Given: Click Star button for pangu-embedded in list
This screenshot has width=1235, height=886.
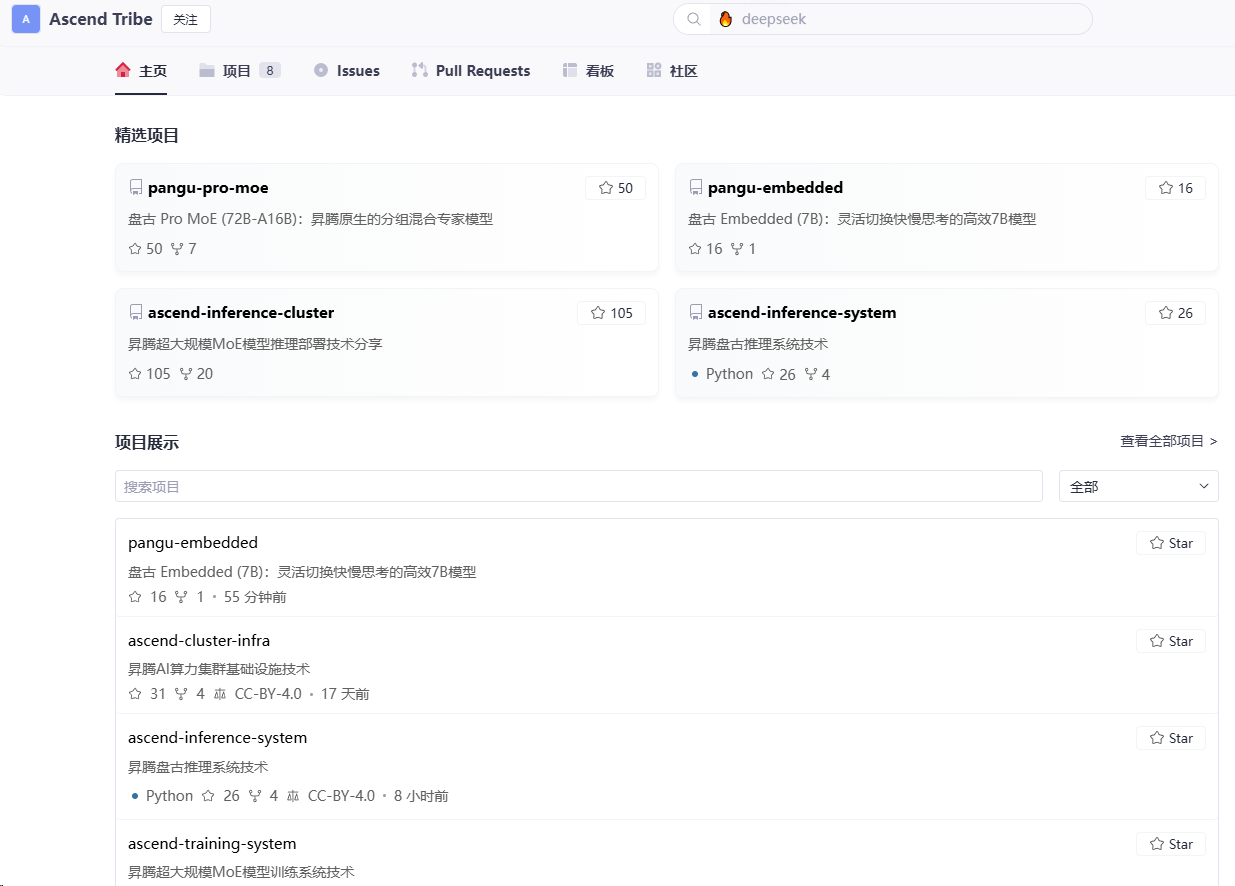Looking at the screenshot, I should coord(1171,543).
